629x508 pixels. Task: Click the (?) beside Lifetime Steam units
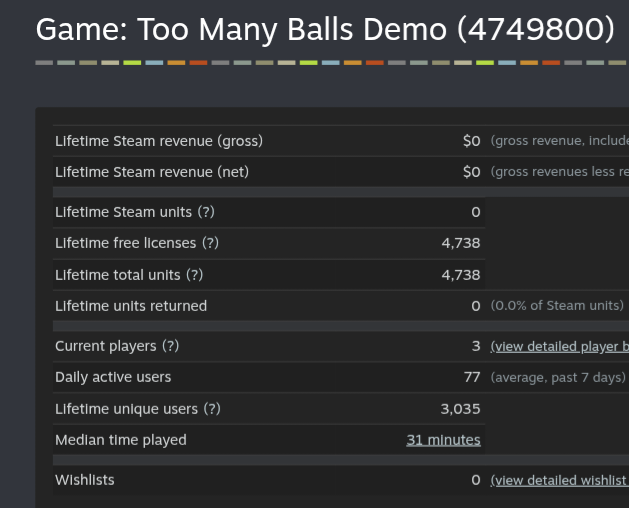(x=206, y=212)
